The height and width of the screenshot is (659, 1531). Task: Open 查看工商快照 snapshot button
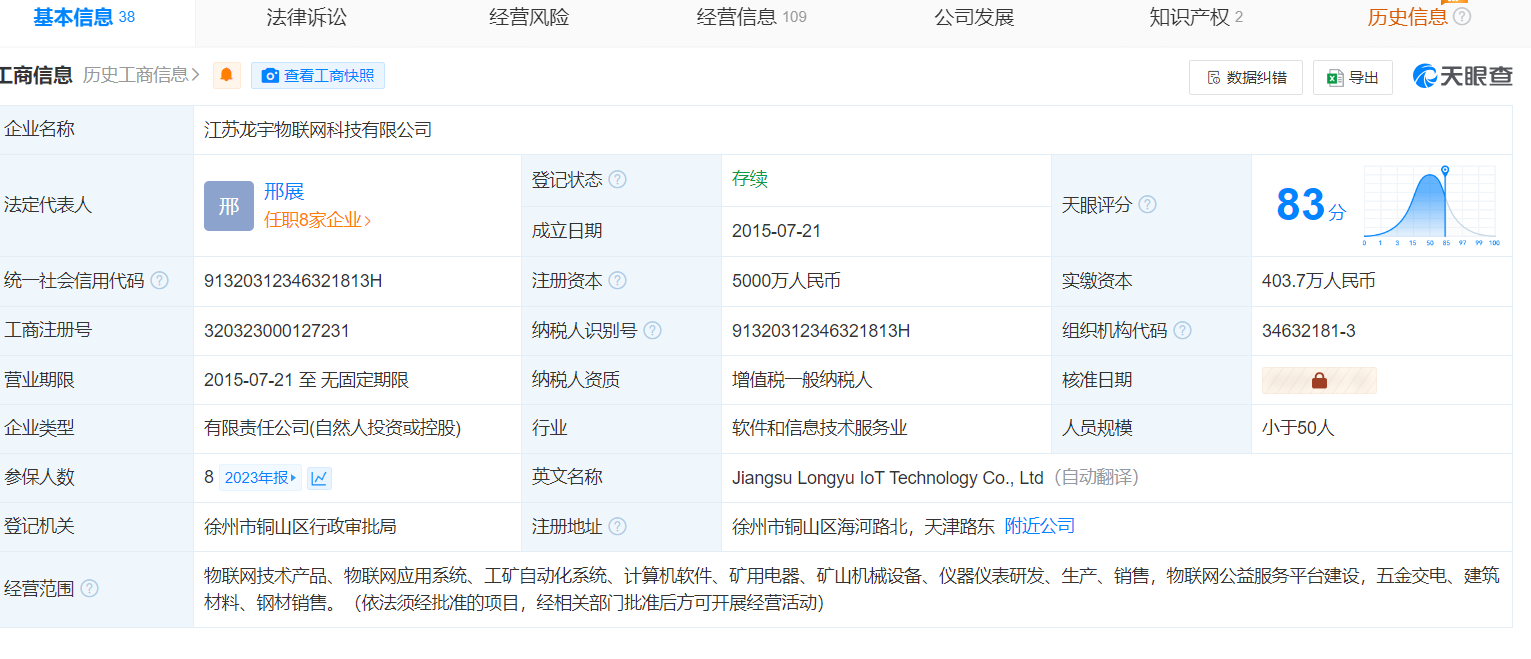(x=318, y=76)
